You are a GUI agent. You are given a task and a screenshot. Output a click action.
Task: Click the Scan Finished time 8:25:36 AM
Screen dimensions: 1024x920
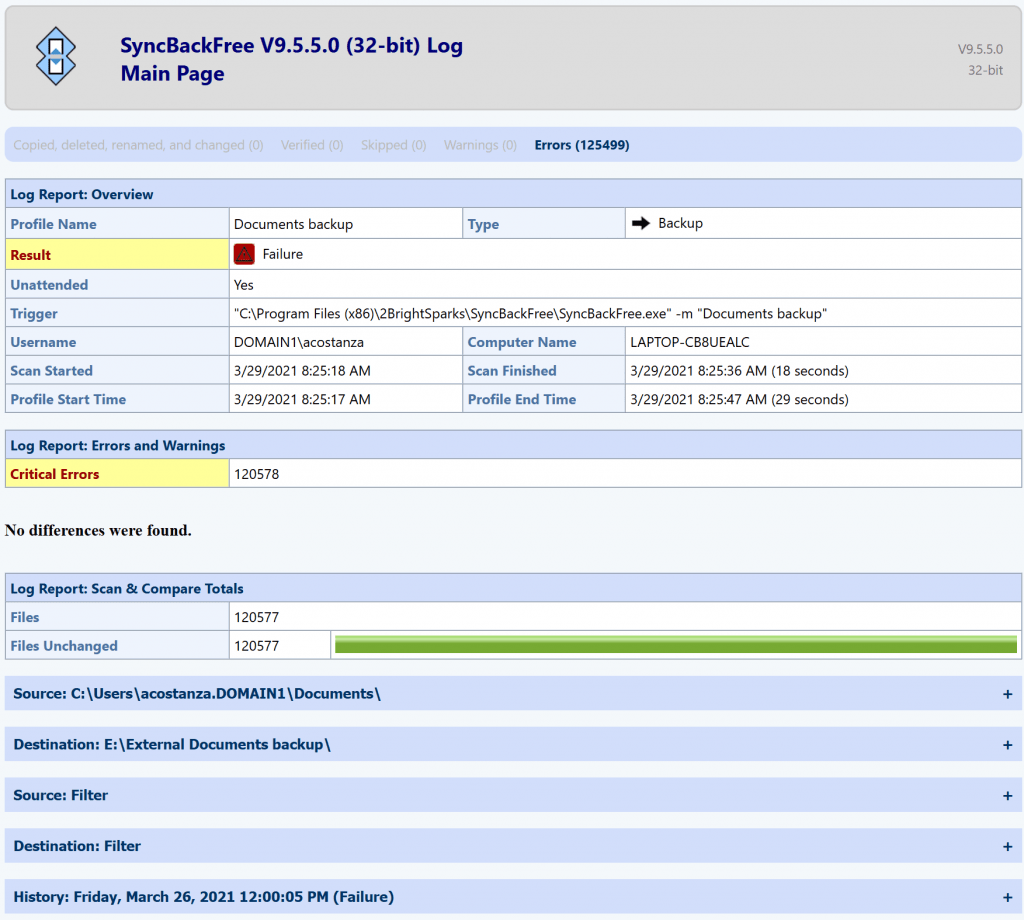coord(739,371)
